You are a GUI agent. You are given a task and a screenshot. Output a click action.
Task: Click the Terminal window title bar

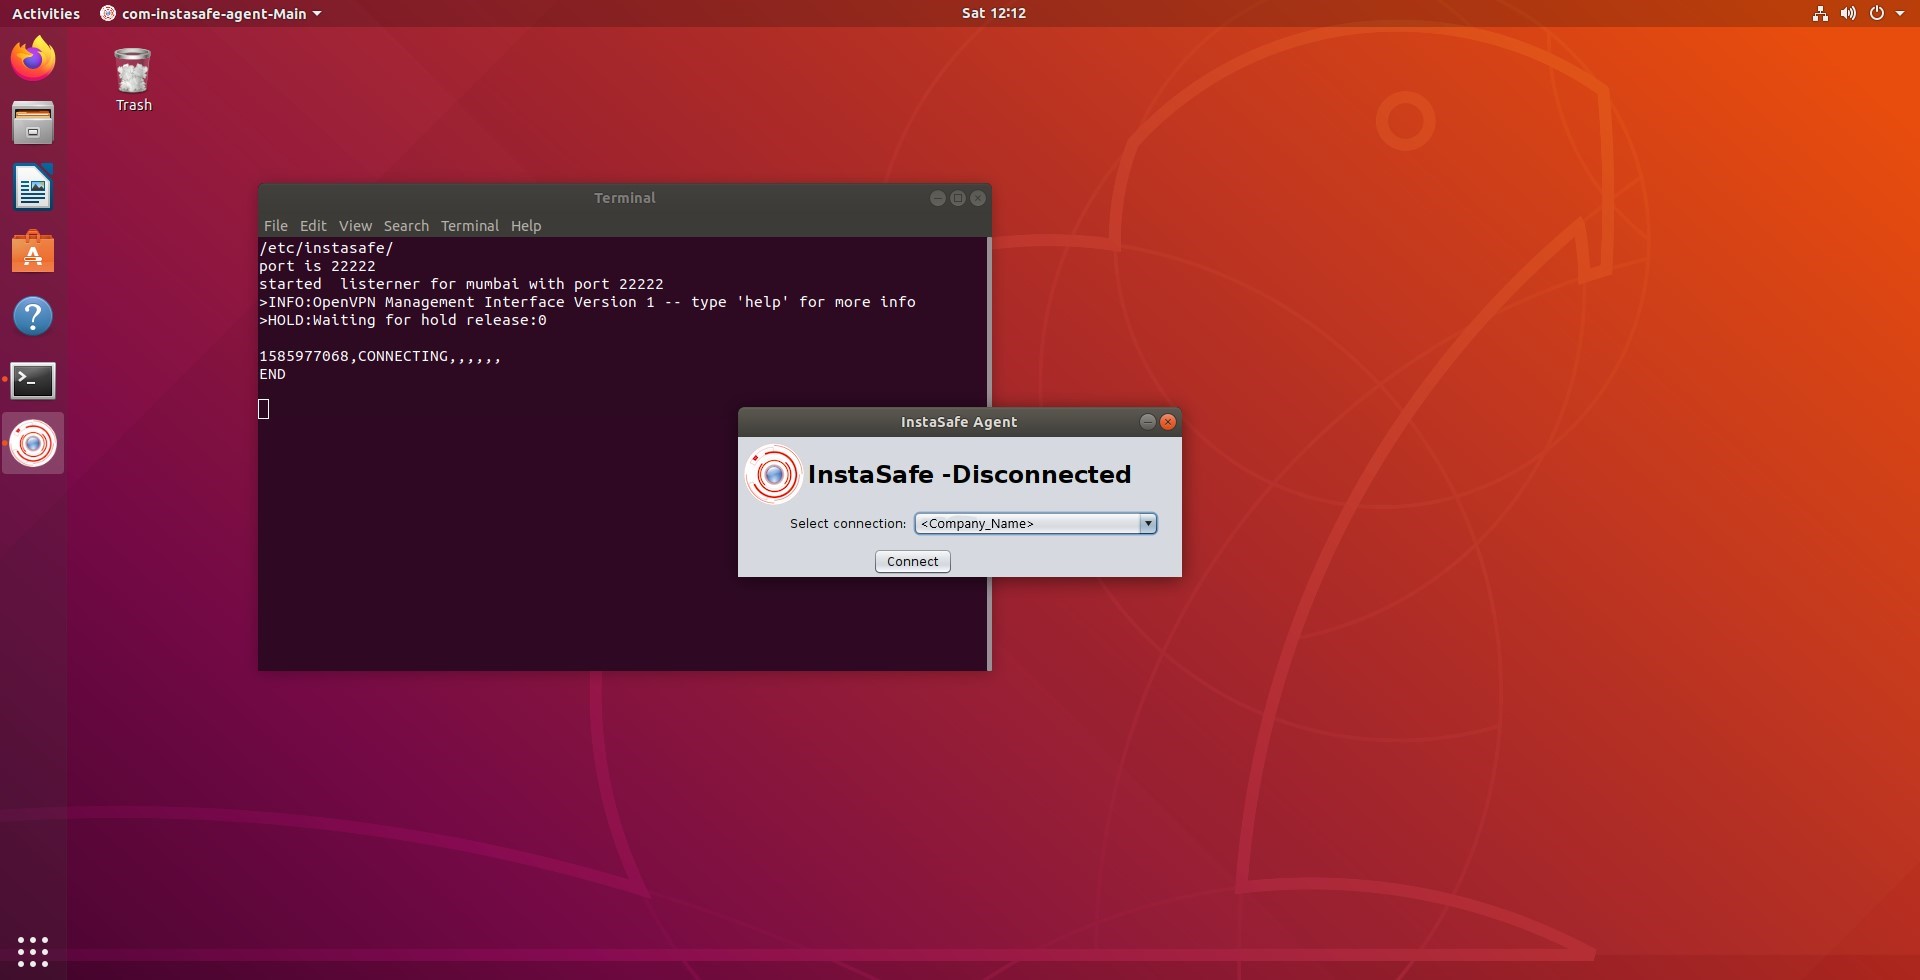625,198
